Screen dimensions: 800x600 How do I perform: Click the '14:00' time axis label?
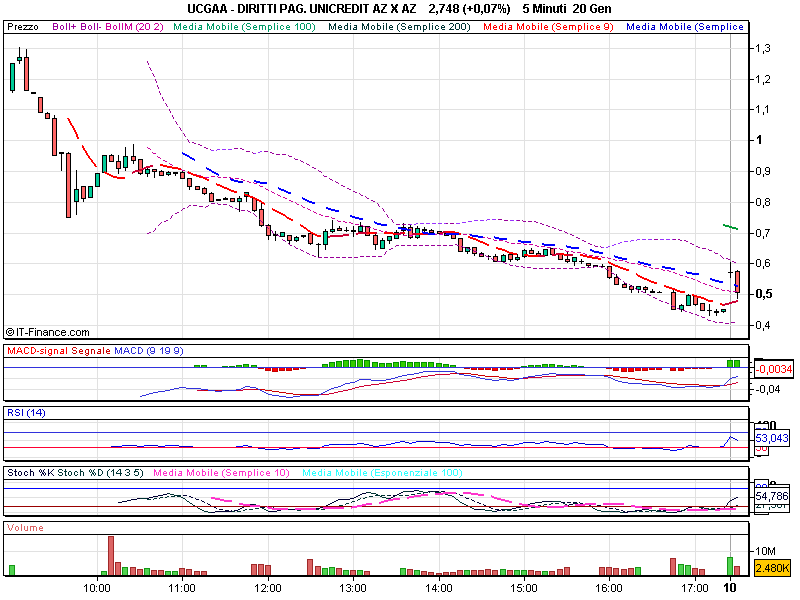pos(439,588)
